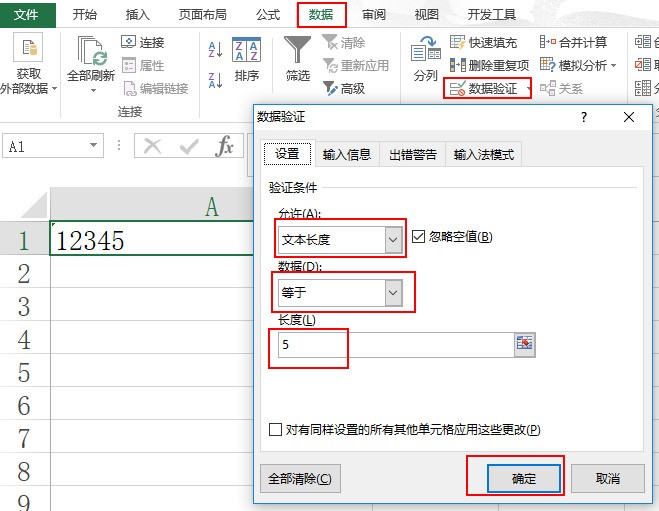Click the range selector icon in length field
The image size is (659, 511).
(x=525, y=344)
